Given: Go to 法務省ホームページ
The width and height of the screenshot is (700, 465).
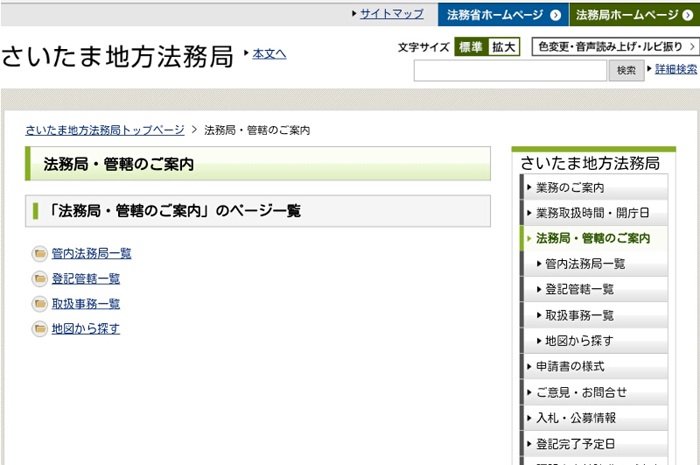Looking at the screenshot, I should [503, 15].
